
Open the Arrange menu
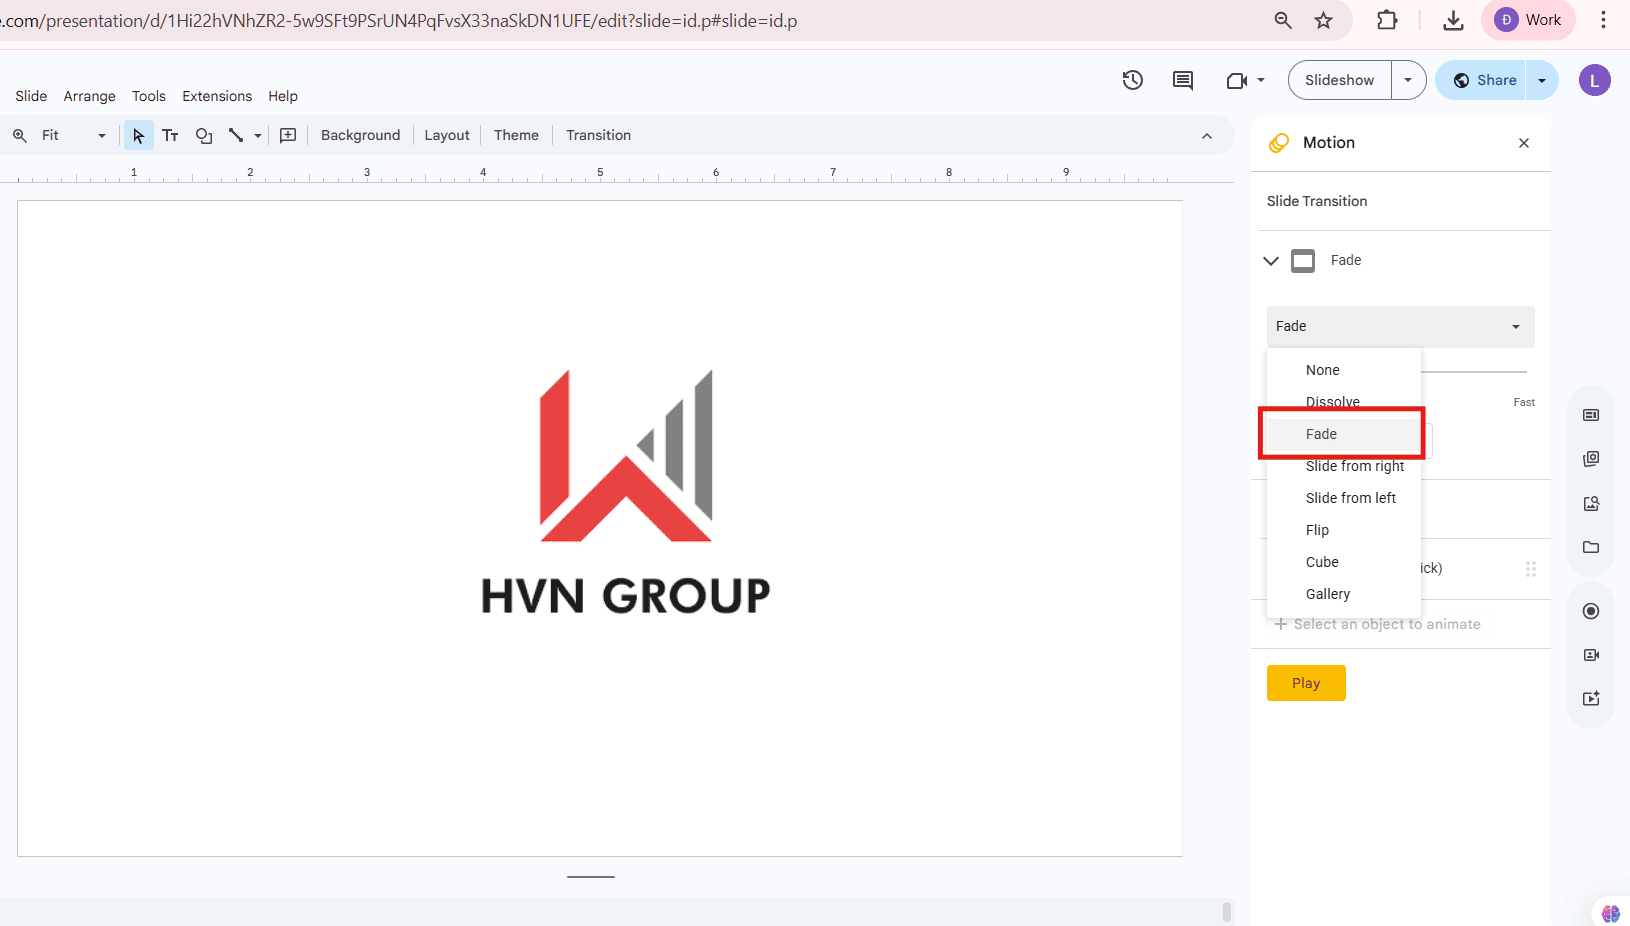(89, 96)
